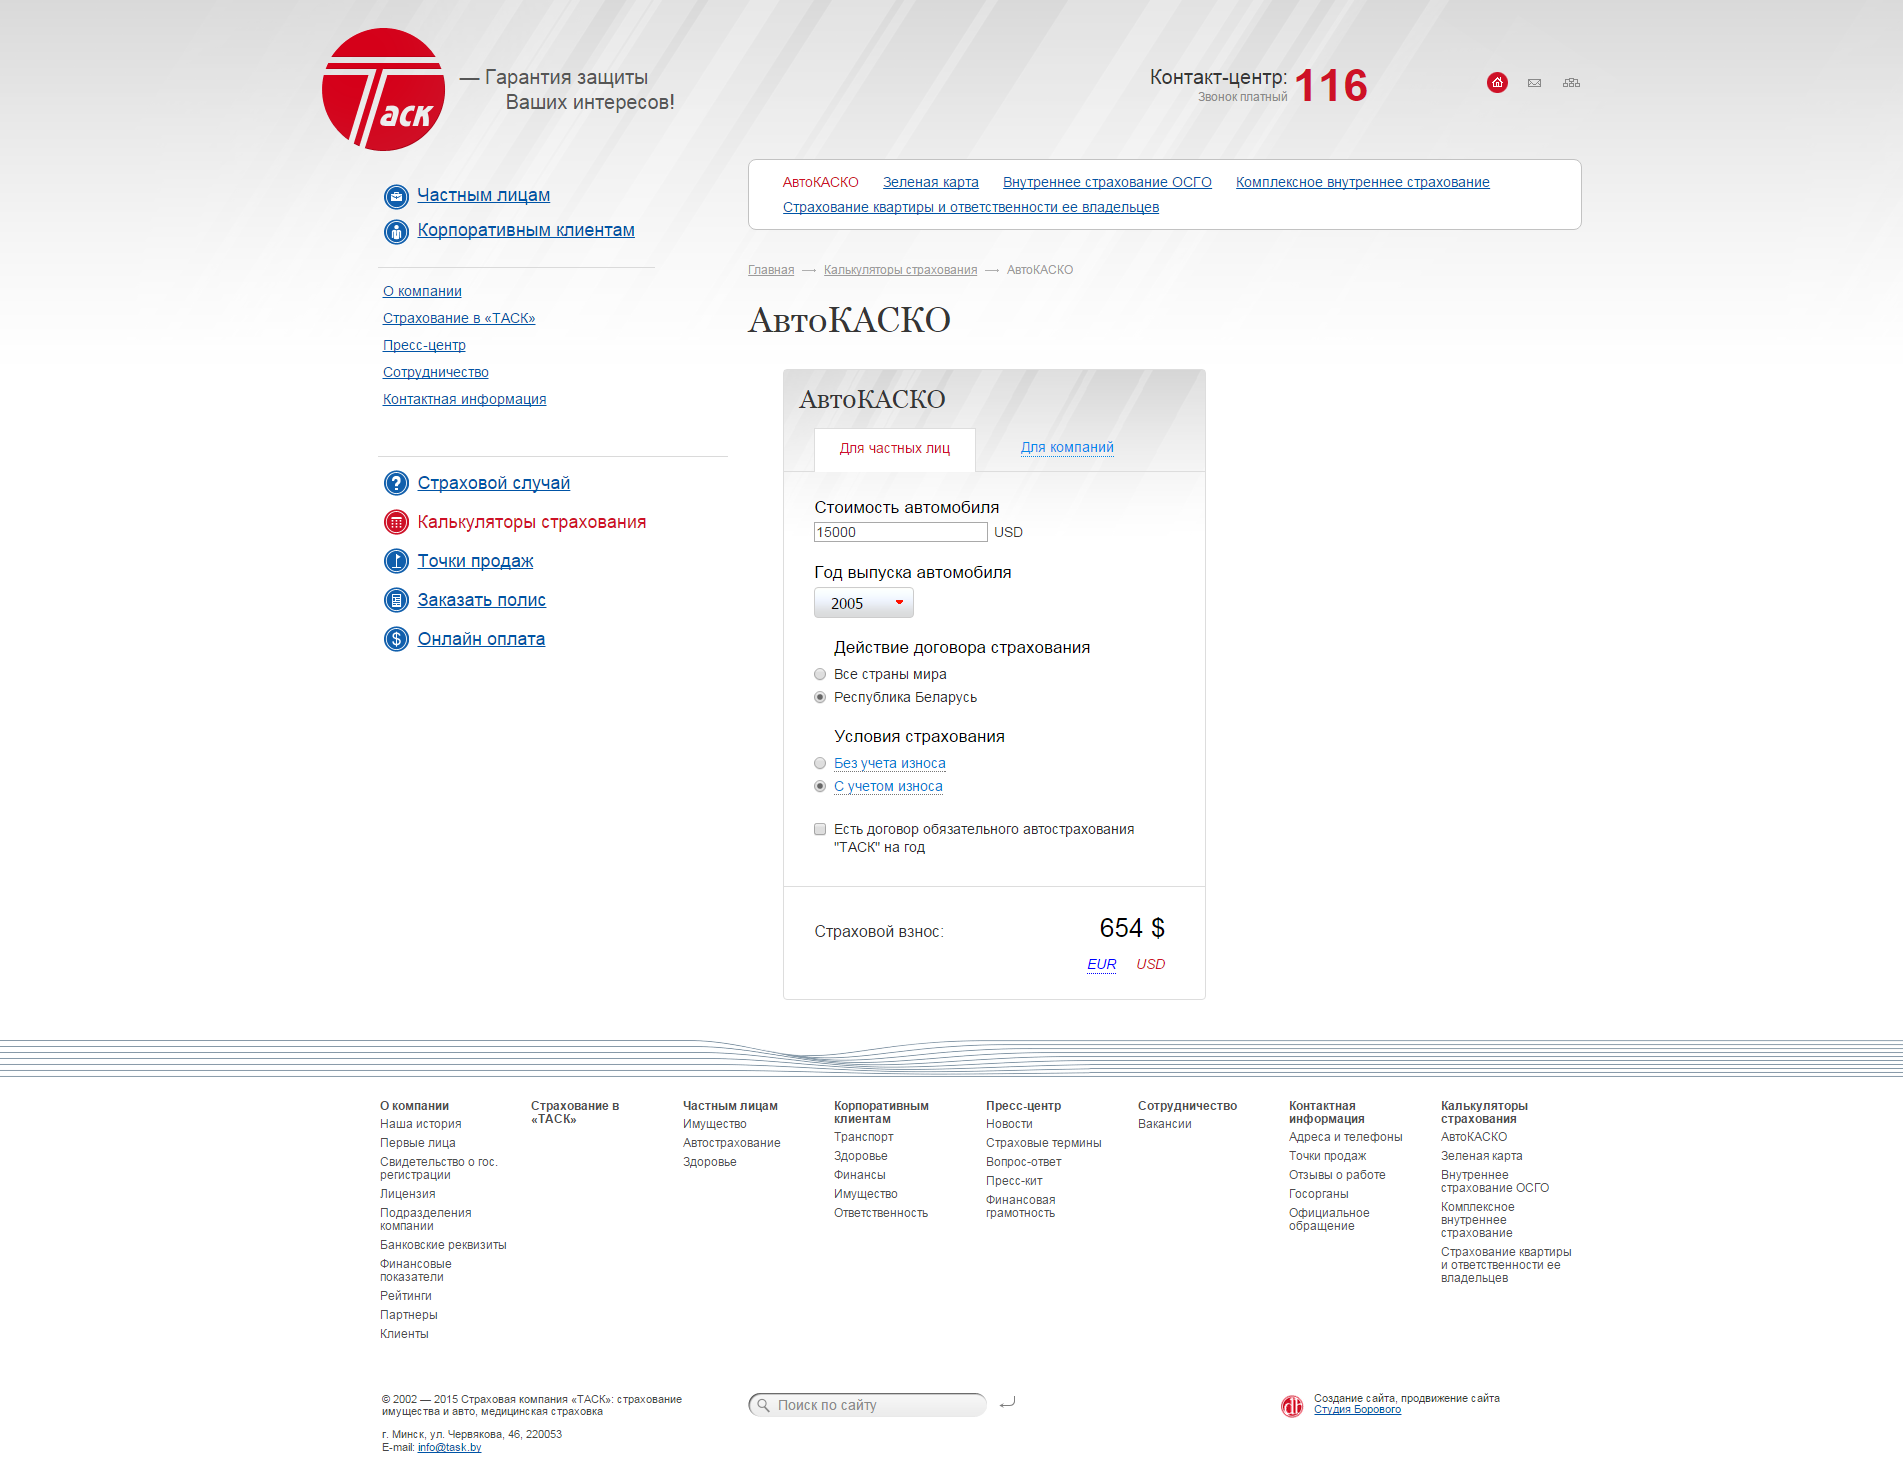The width and height of the screenshot is (1903, 1463).
Task: Open Транспорт footer link
Action: pyautogui.click(x=864, y=1137)
